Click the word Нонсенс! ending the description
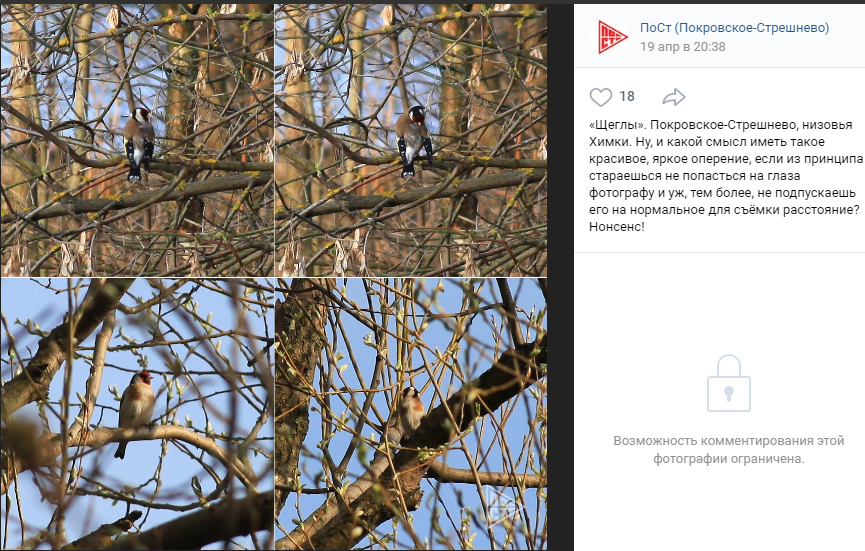865x551 pixels. coord(617,227)
